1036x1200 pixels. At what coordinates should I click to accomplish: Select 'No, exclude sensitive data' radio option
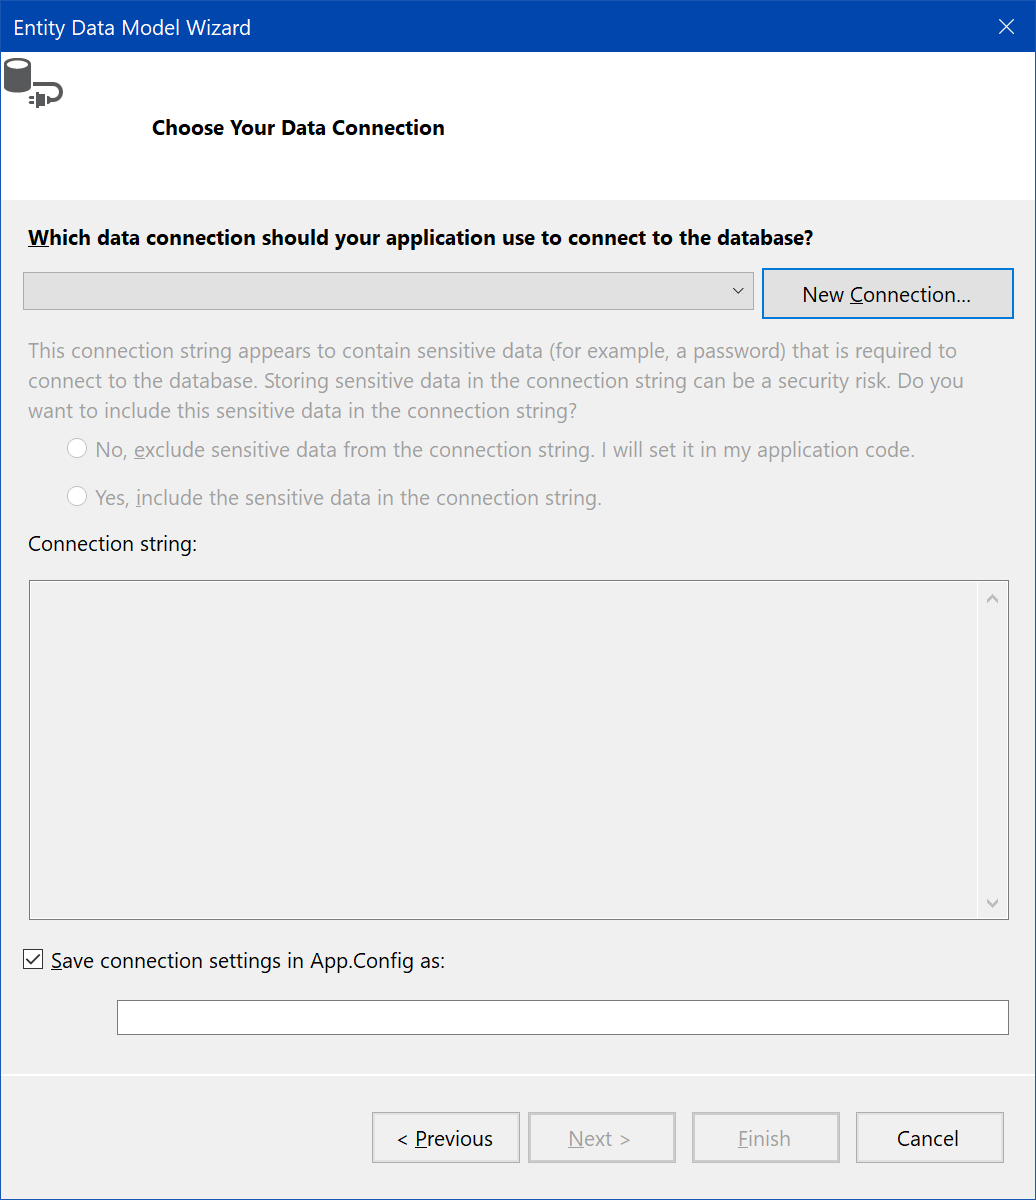(x=77, y=449)
